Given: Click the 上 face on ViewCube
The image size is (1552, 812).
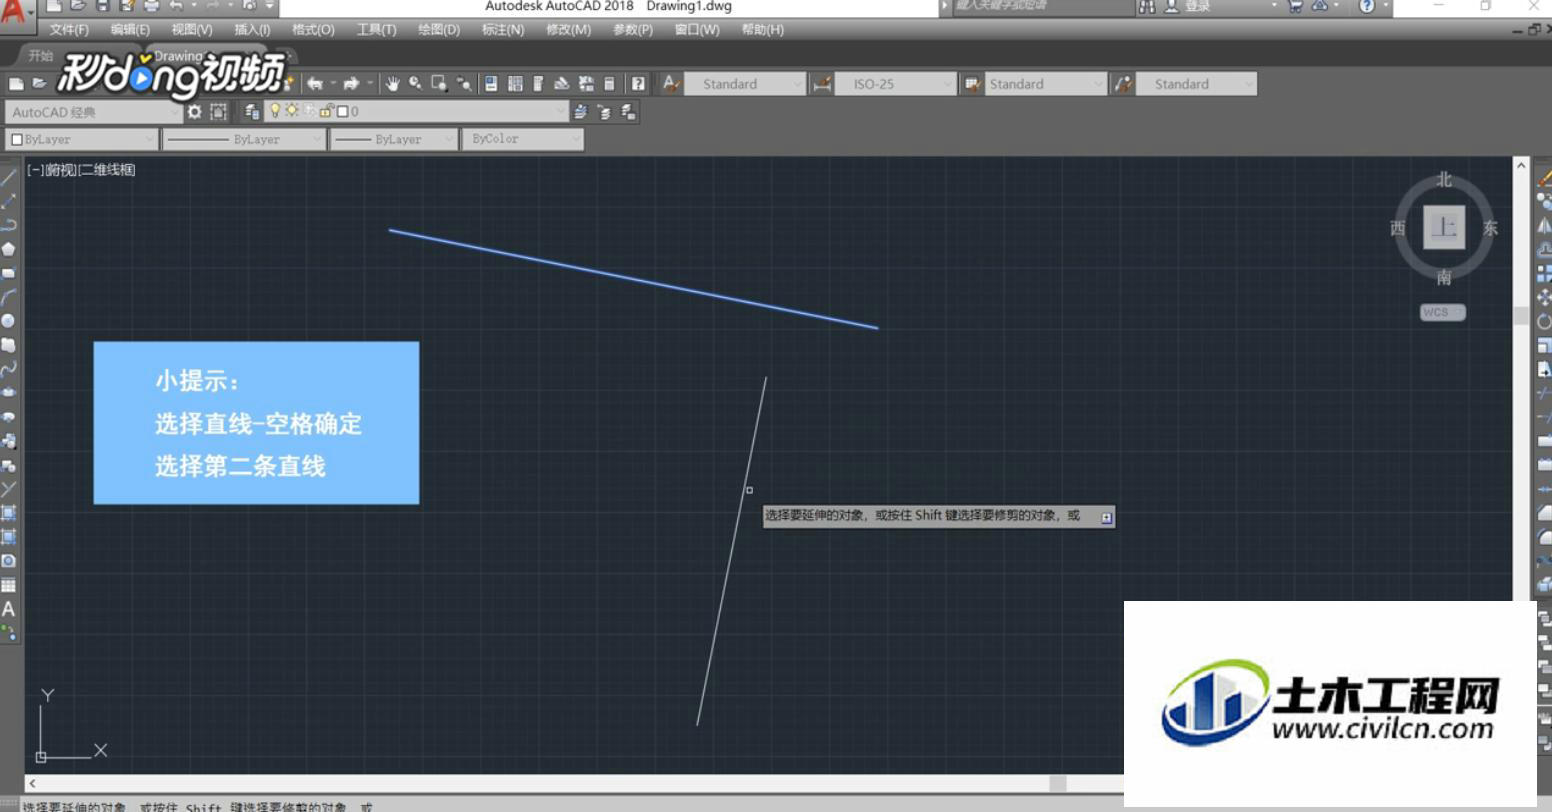Looking at the screenshot, I should click(x=1444, y=227).
